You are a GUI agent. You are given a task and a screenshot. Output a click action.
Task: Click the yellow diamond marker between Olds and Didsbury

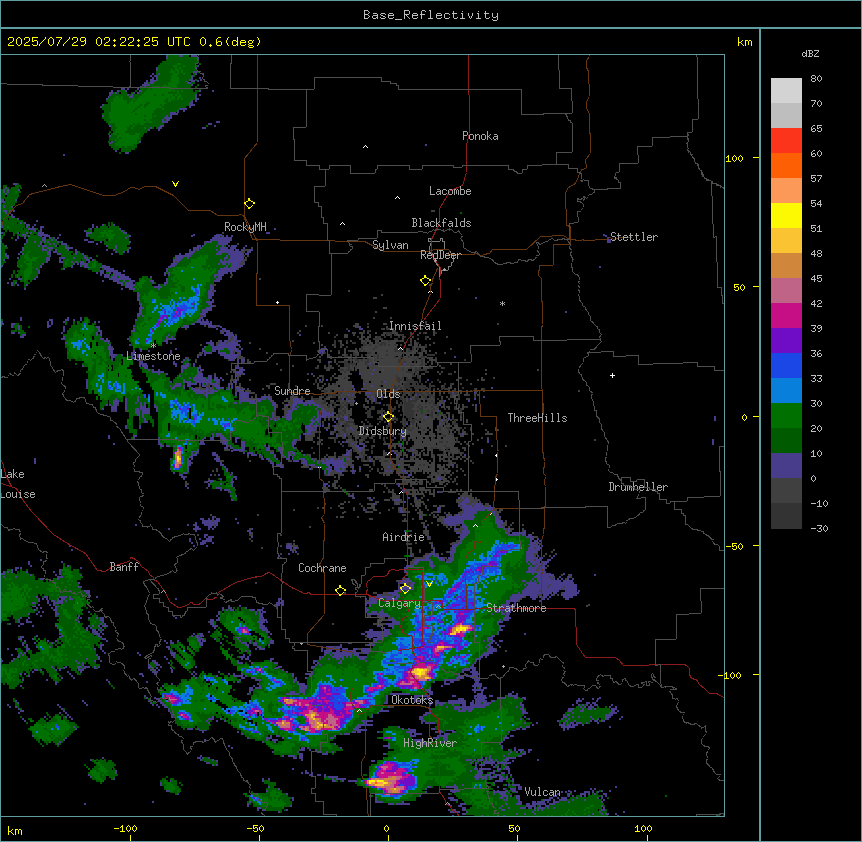coord(388,417)
